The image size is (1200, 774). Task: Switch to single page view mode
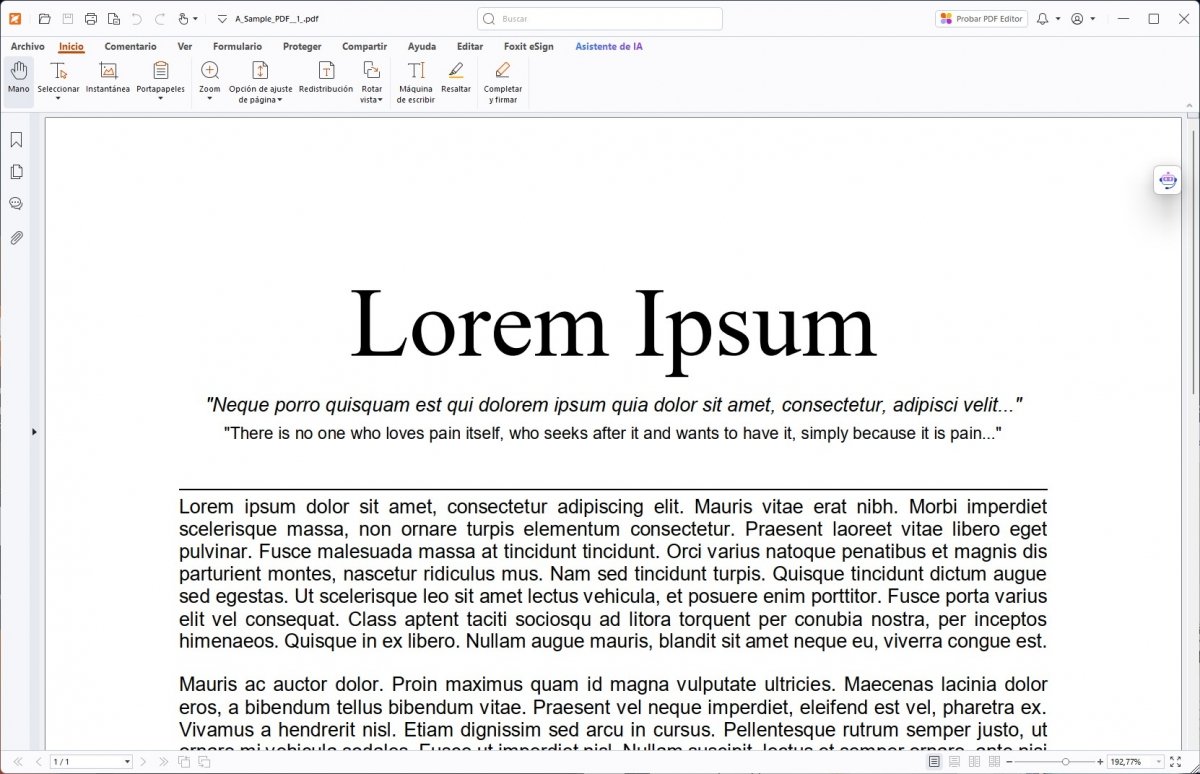coord(936,762)
